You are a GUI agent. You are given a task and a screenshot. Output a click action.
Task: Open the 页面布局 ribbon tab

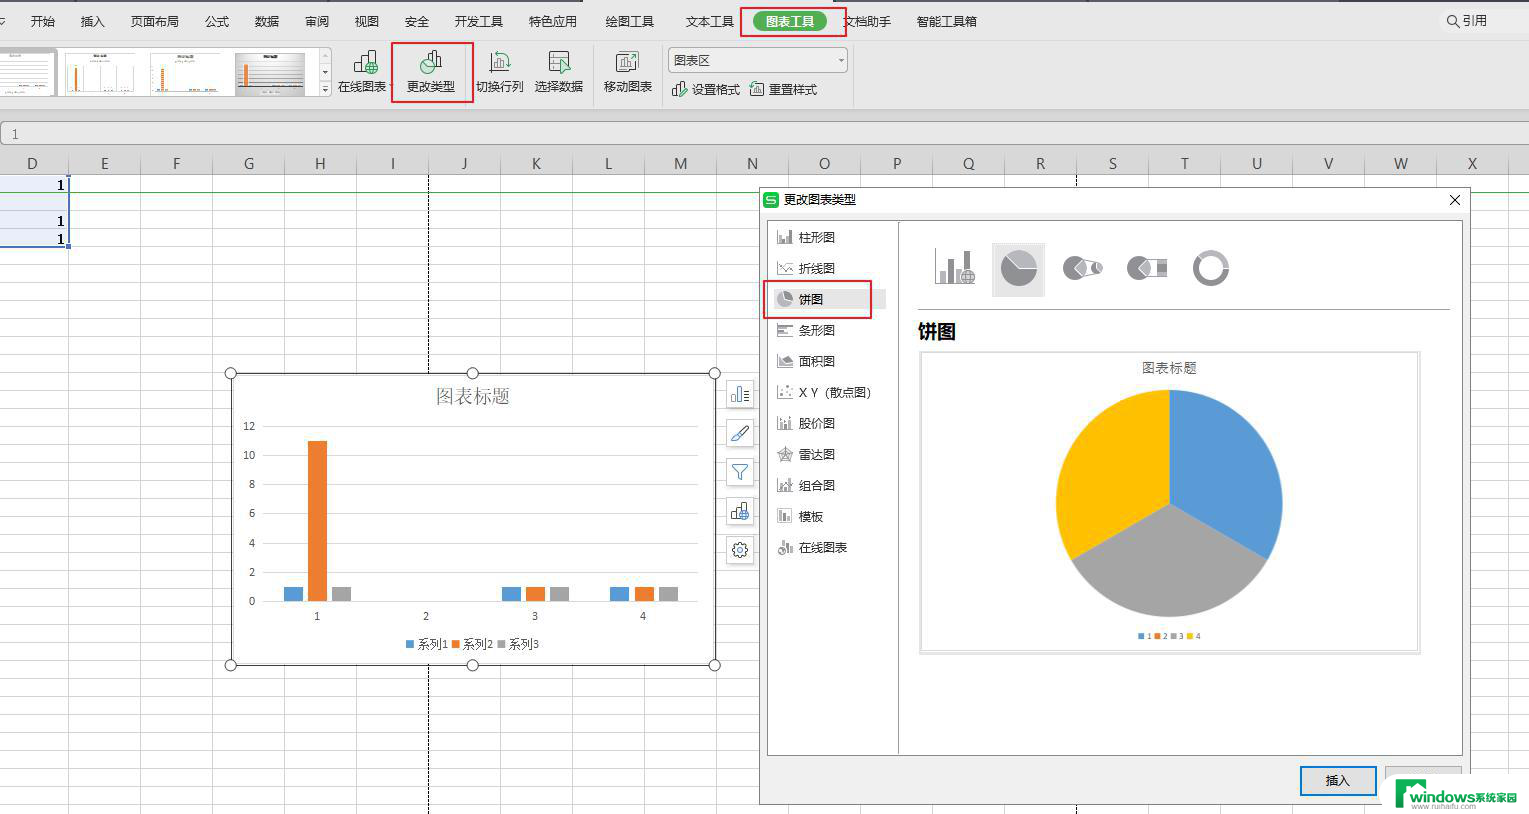[154, 21]
